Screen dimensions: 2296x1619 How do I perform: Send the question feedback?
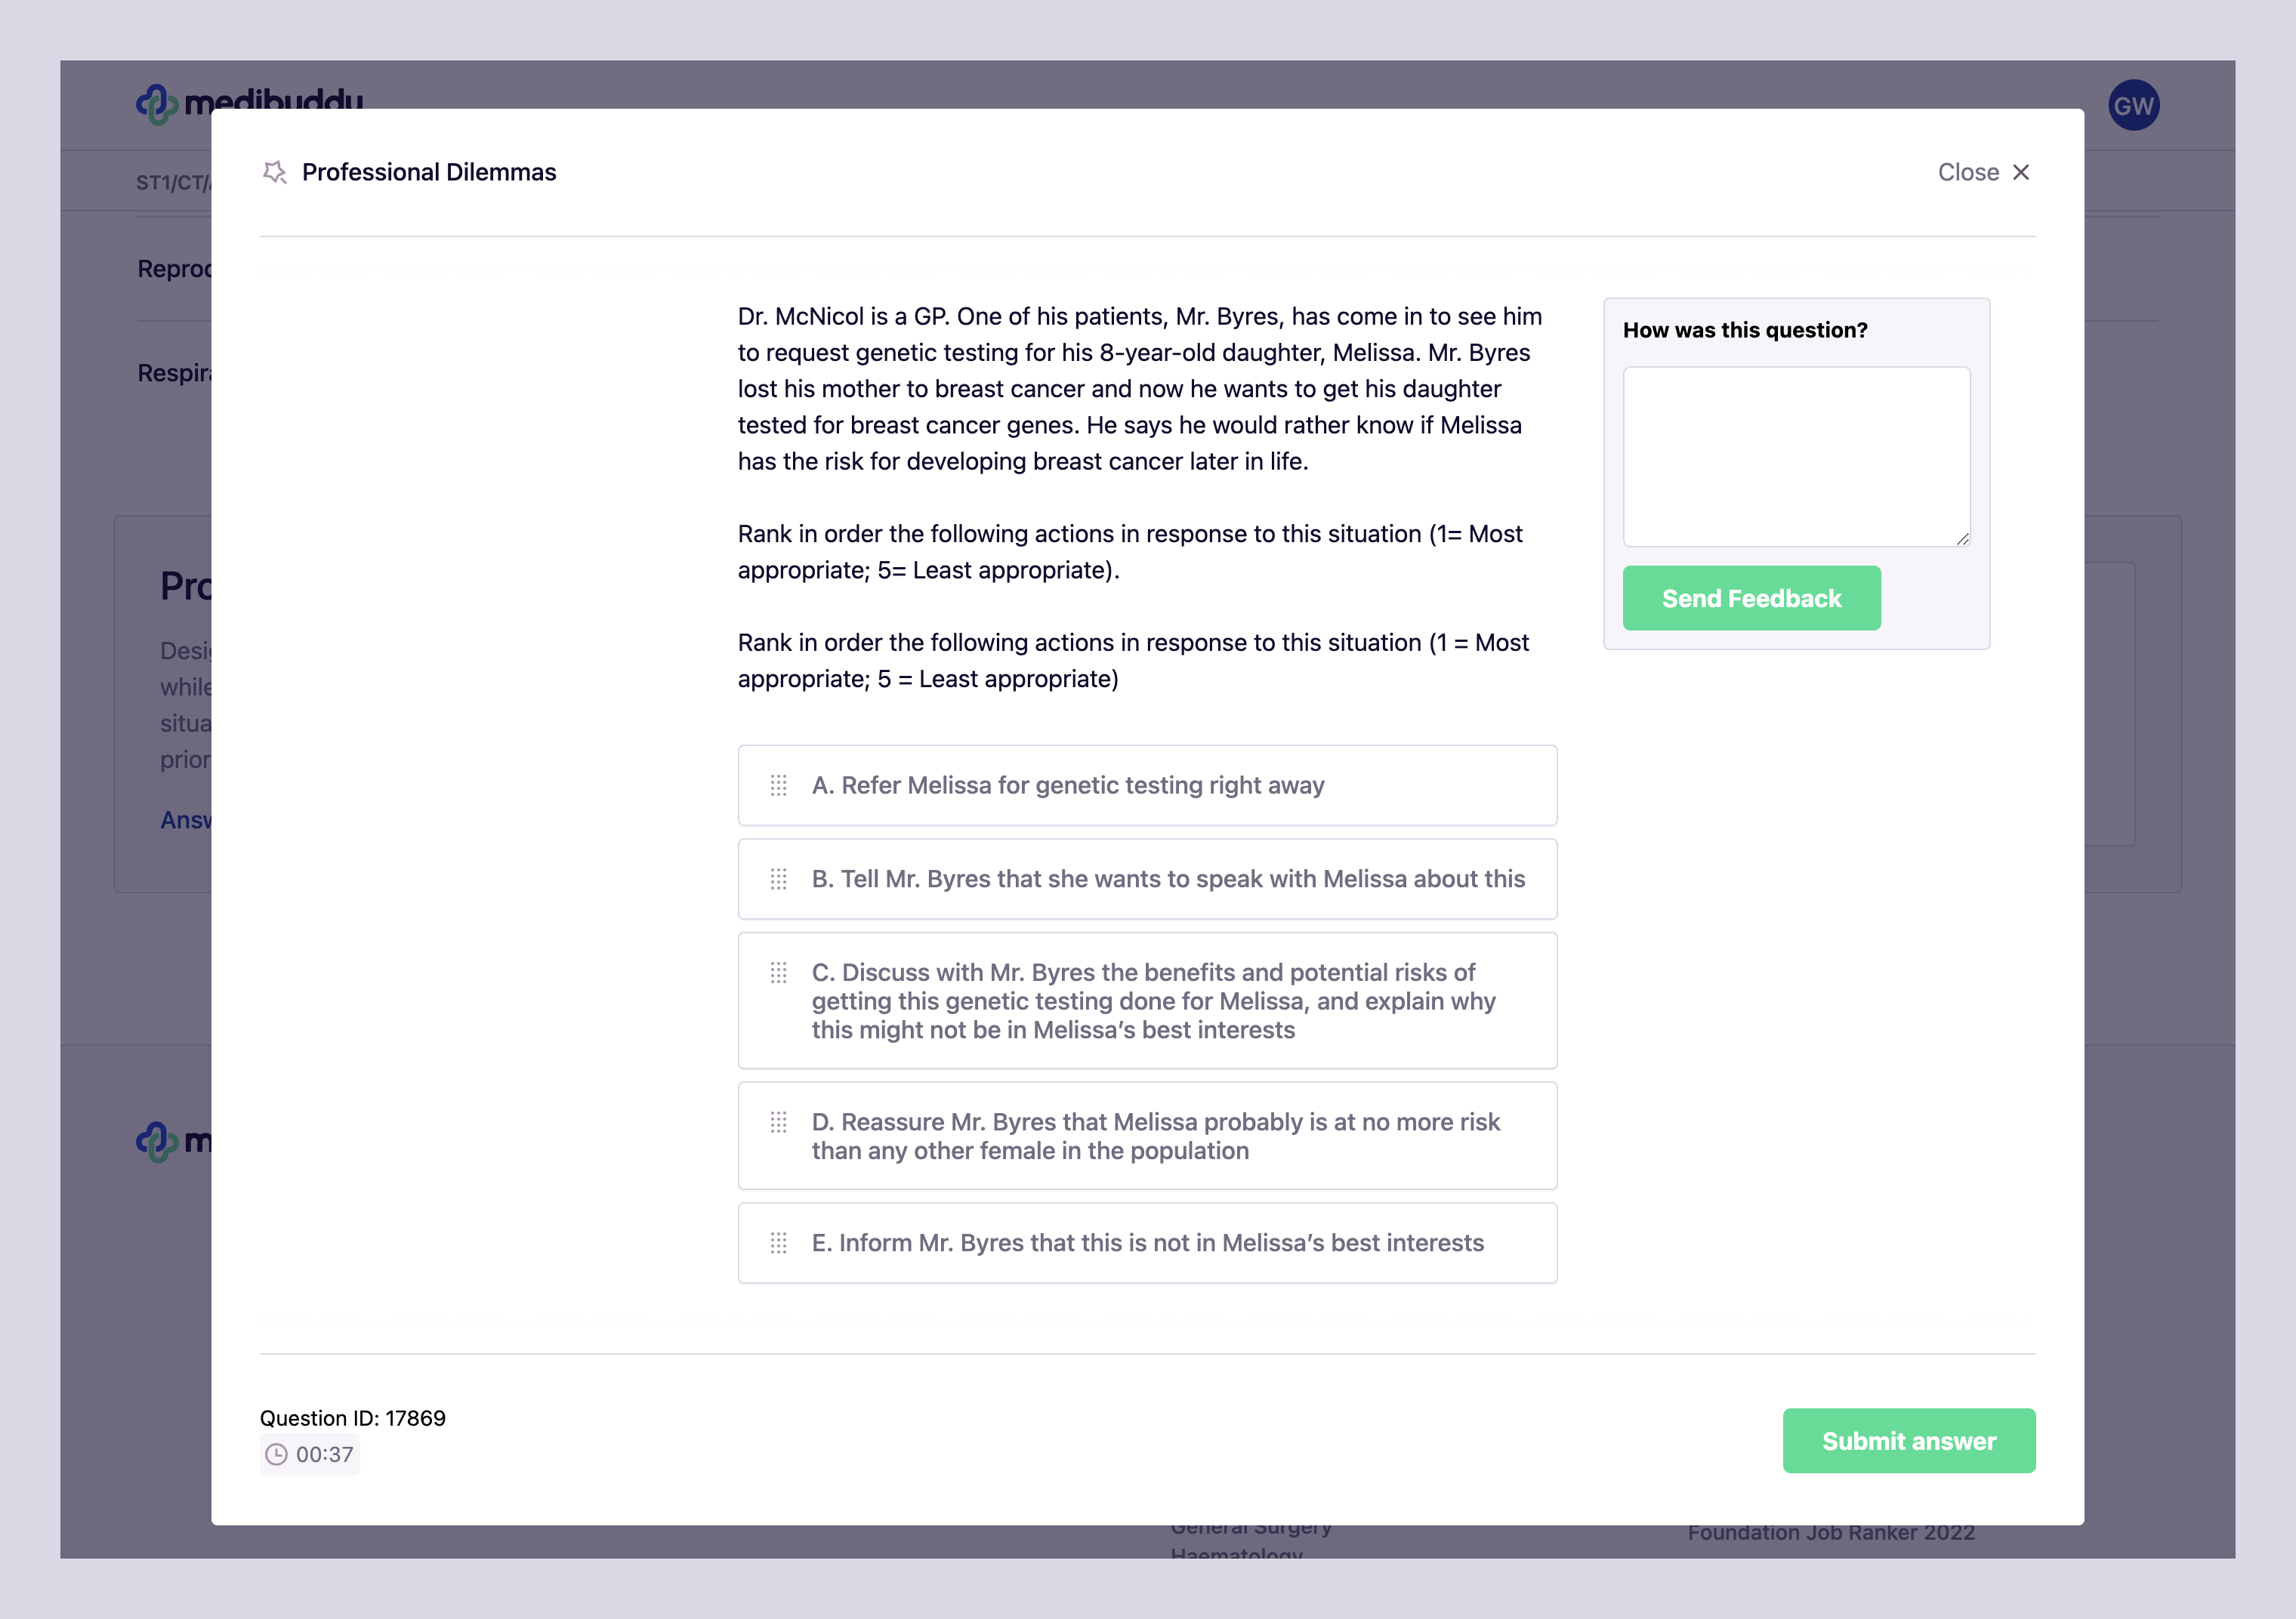[x=1751, y=598]
